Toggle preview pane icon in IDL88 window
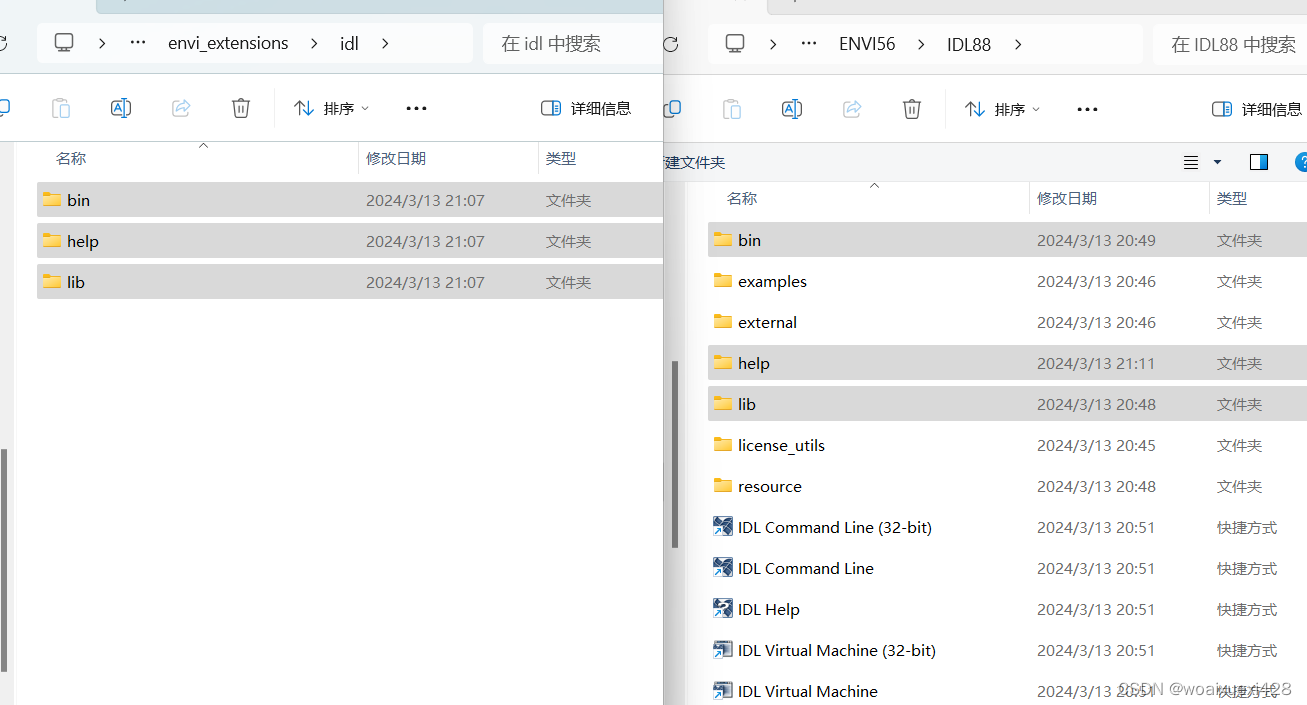The height and width of the screenshot is (705, 1307). pos(1259,162)
